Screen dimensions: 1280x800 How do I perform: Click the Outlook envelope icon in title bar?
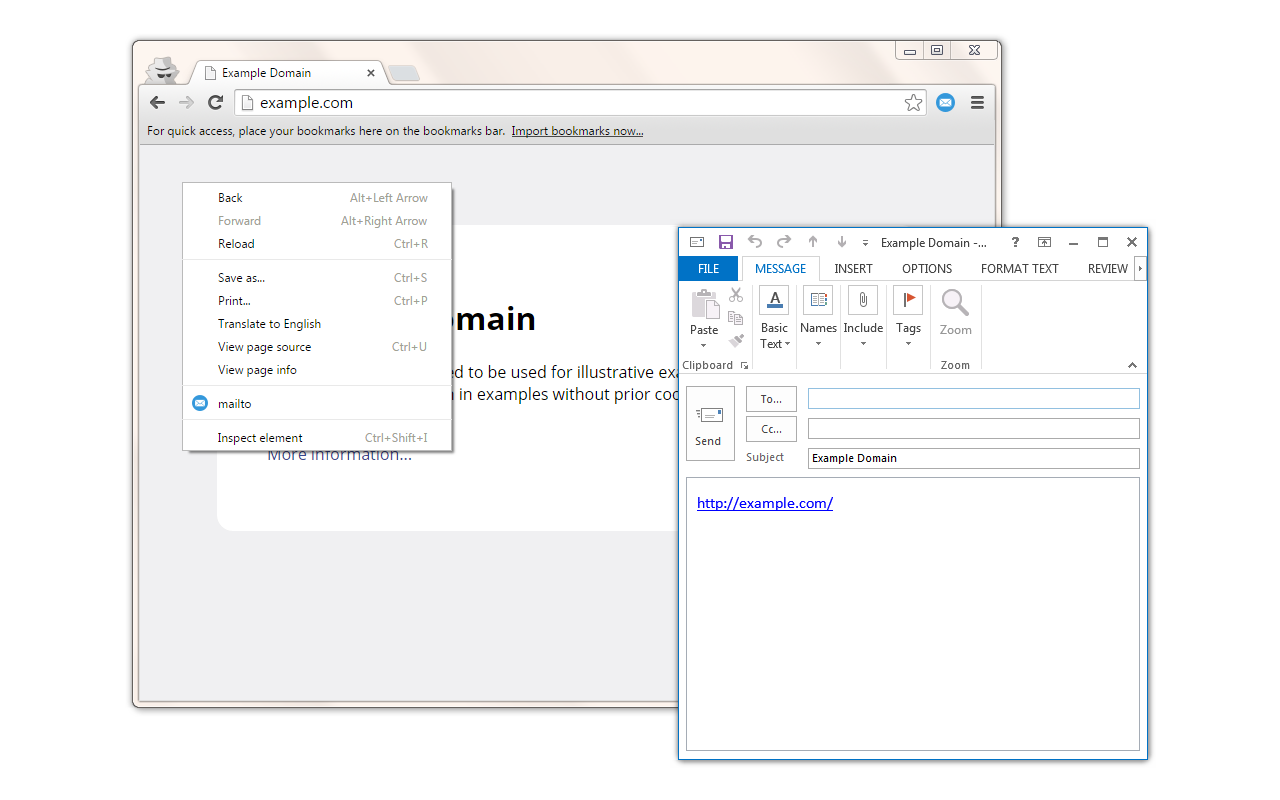697,242
